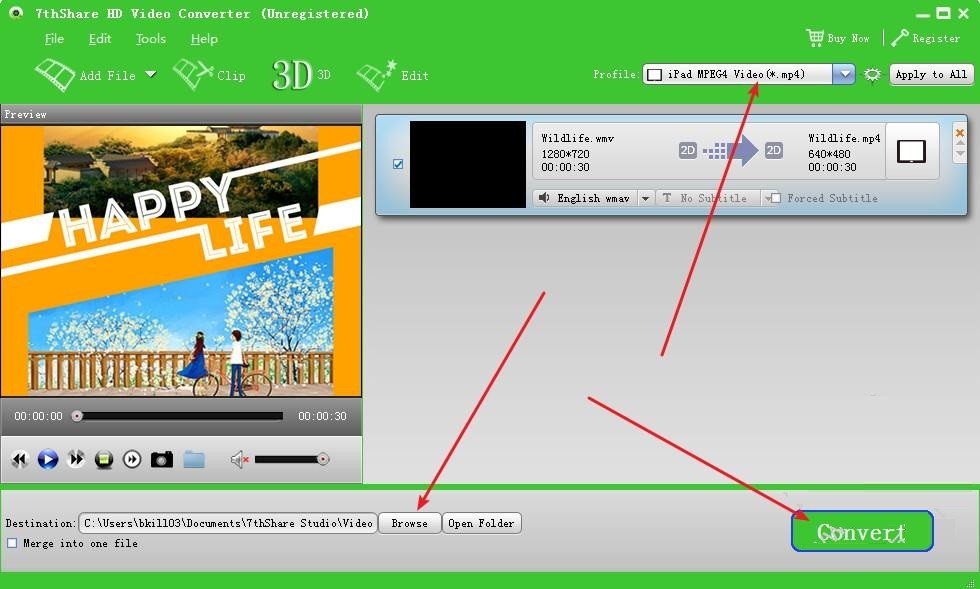Open the Clip tool
The image size is (980, 589).
click(x=209, y=75)
